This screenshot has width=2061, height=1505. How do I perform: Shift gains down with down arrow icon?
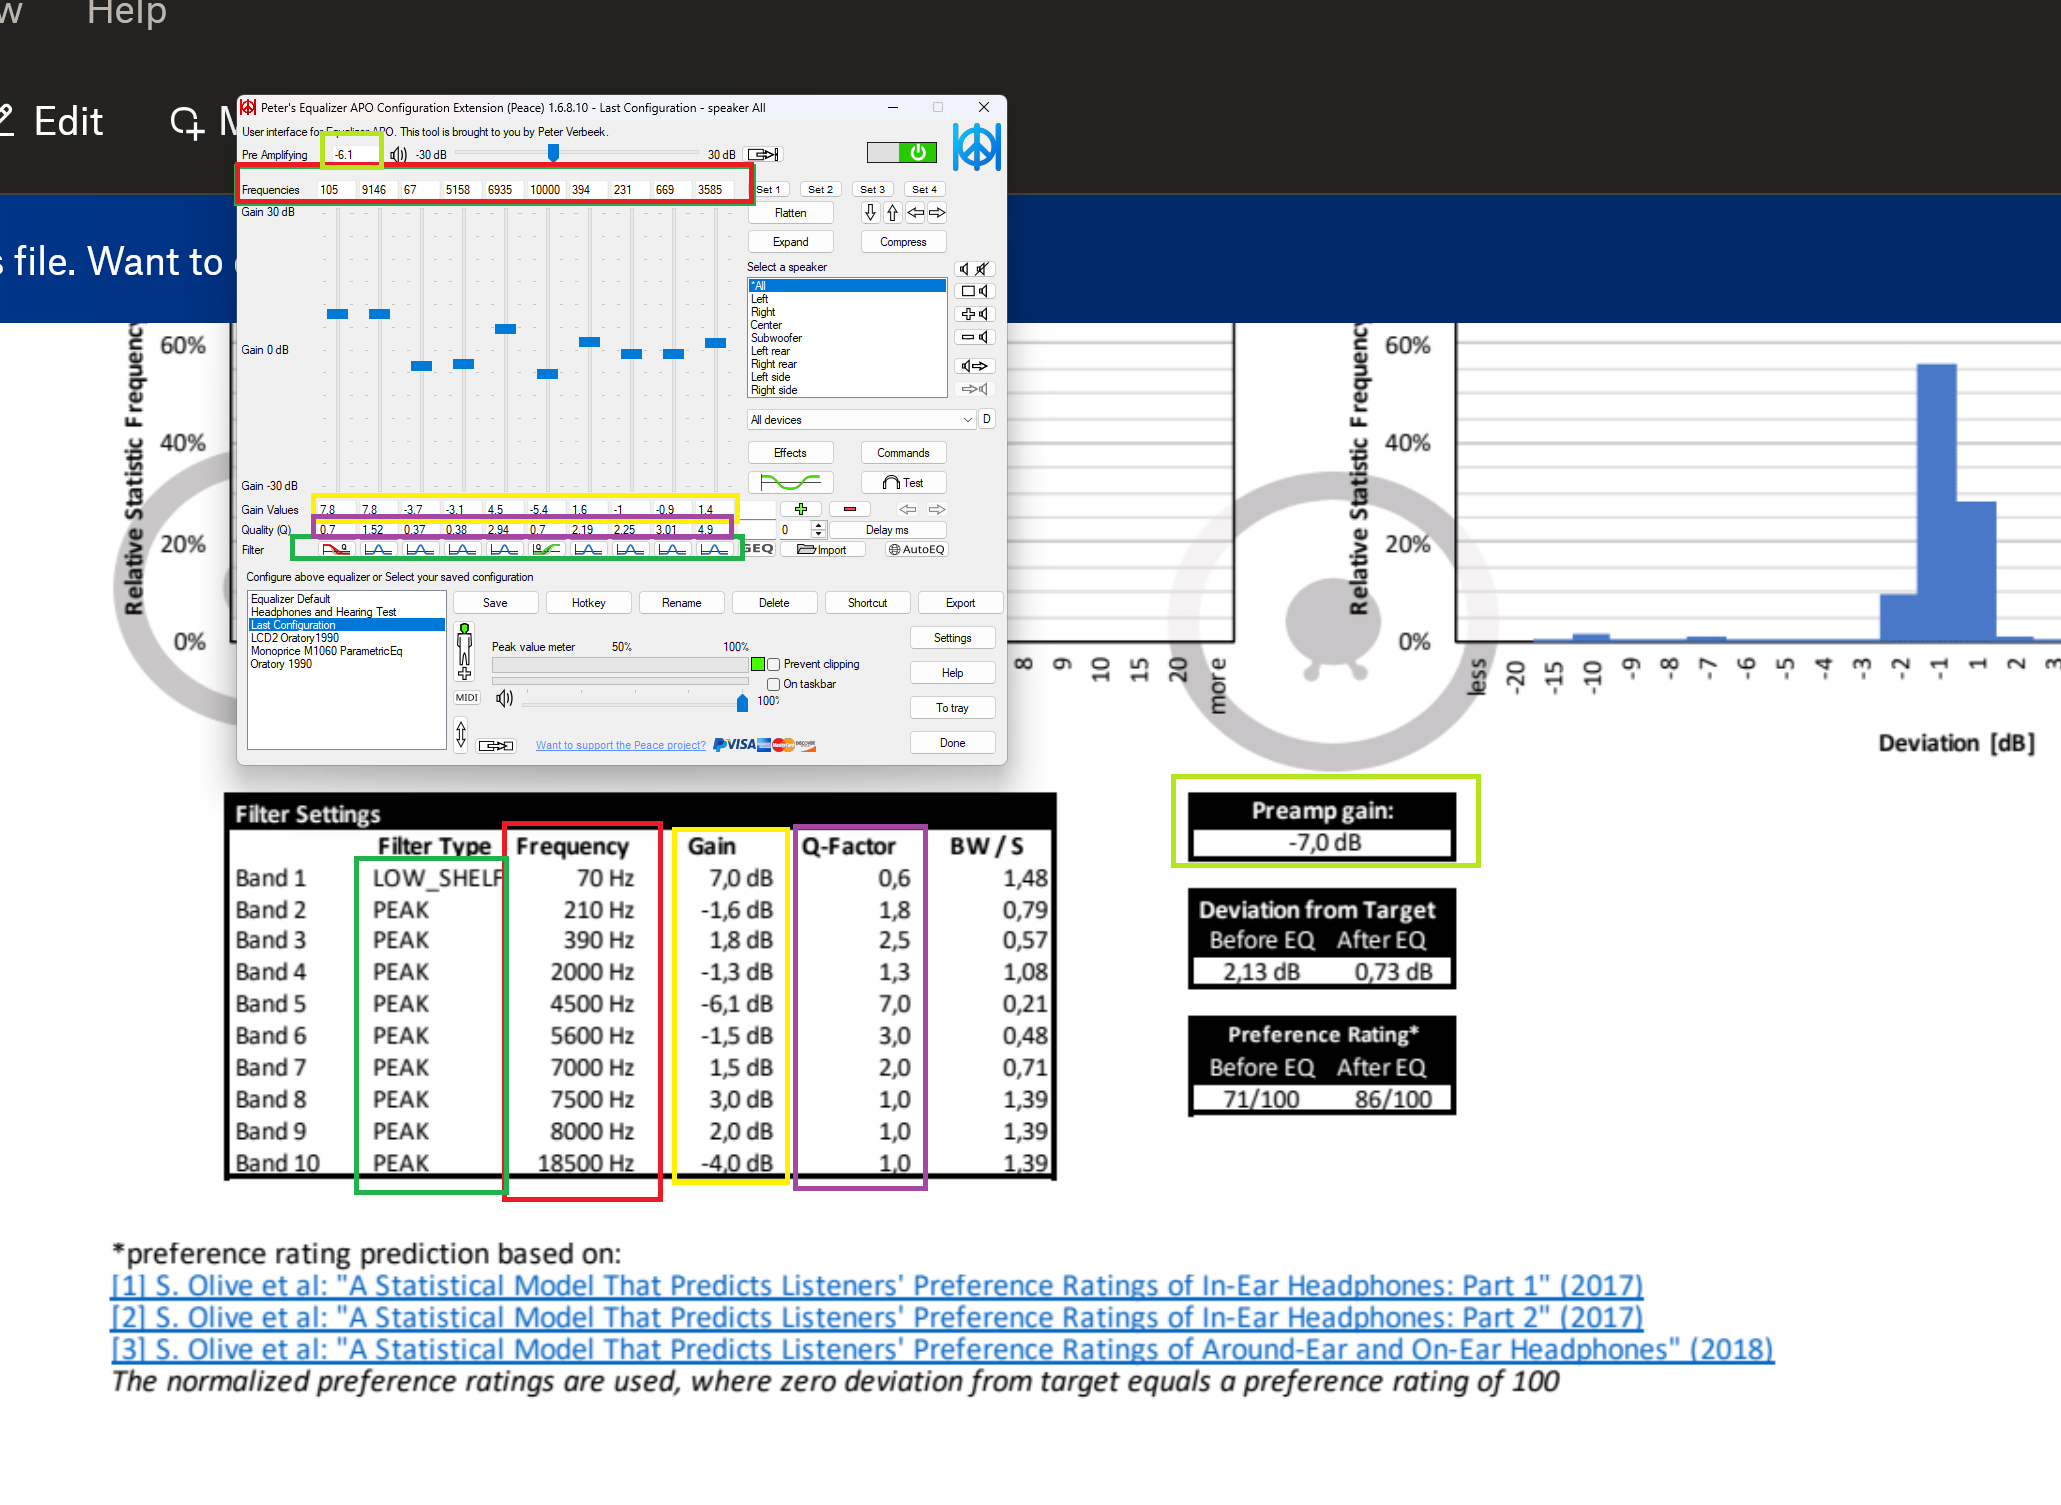tap(870, 212)
